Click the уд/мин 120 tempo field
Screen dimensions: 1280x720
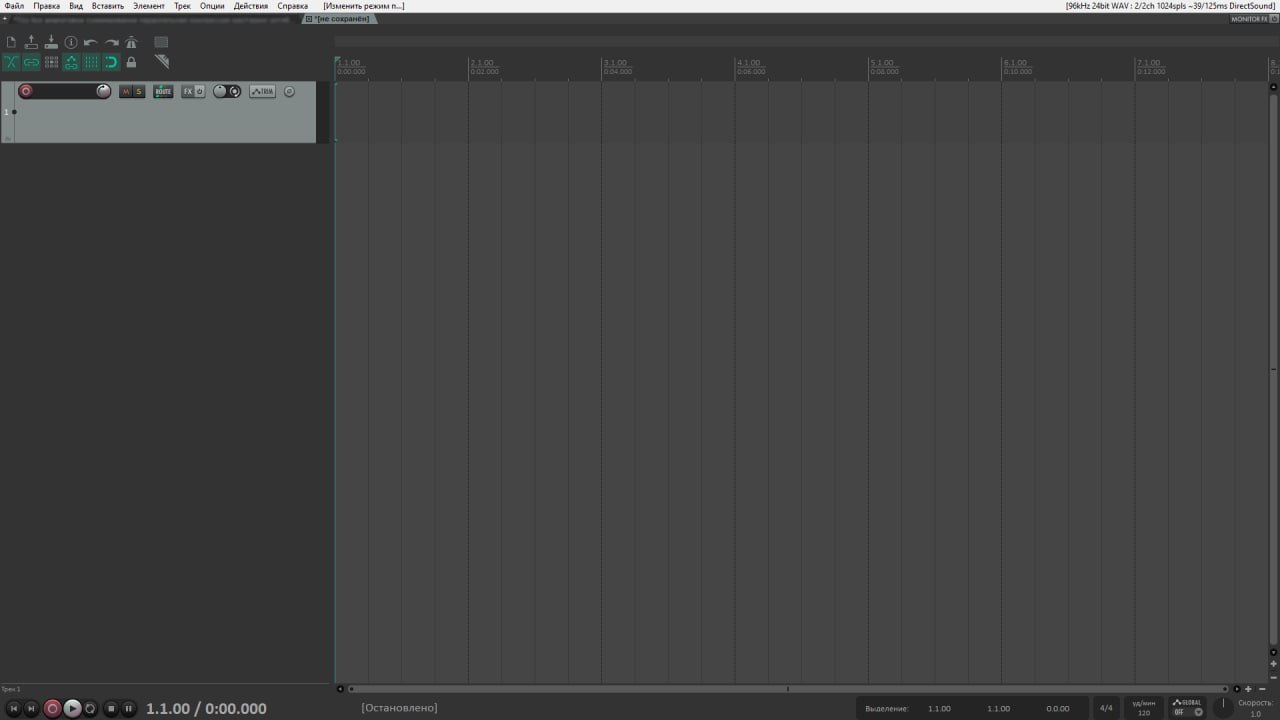click(1144, 708)
